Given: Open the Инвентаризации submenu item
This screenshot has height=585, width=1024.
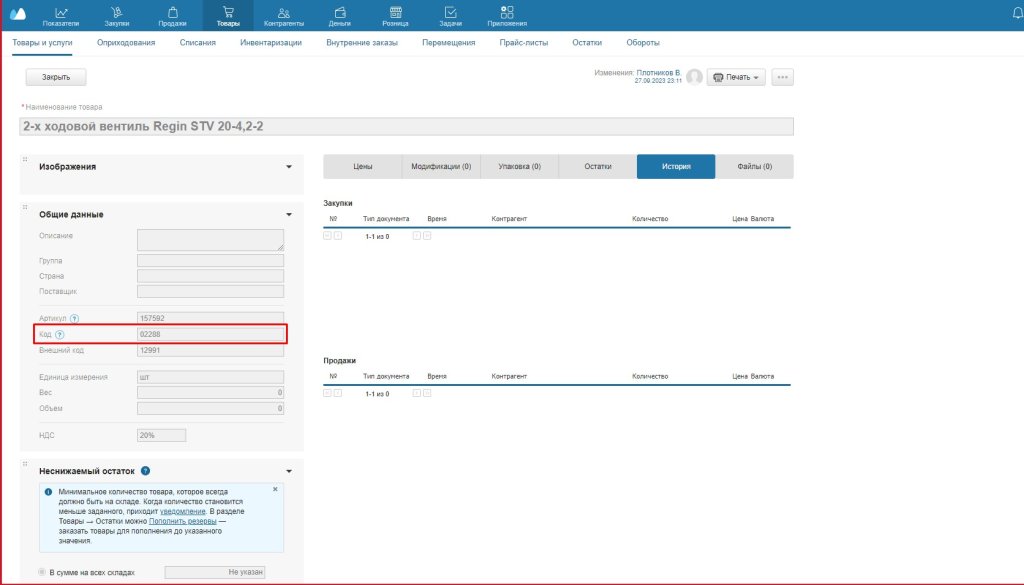Looking at the screenshot, I should tap(270, 43).
